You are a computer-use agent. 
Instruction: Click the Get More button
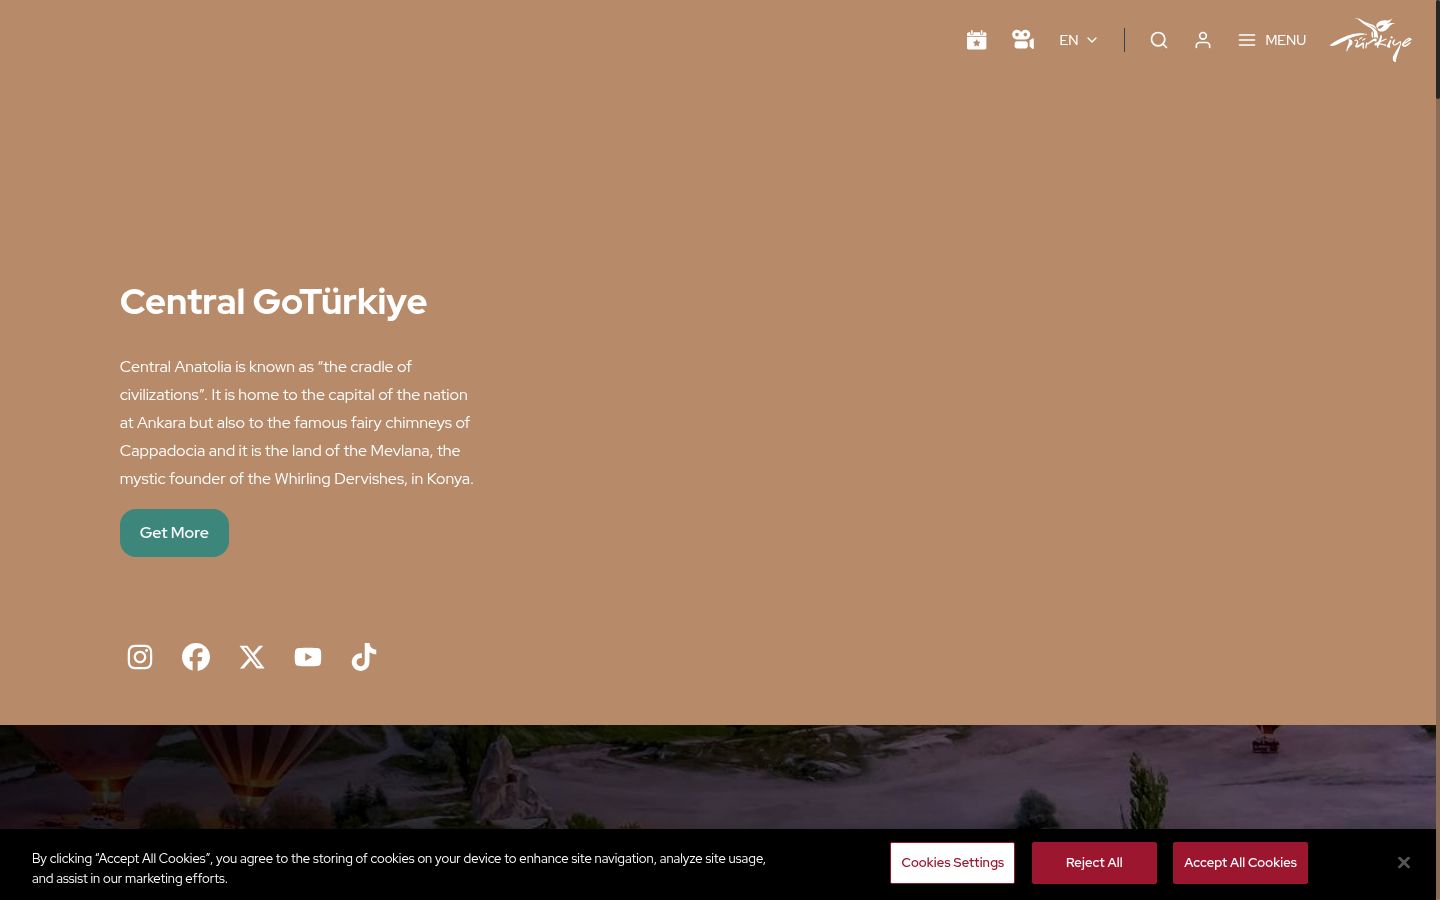click(174, 533)
